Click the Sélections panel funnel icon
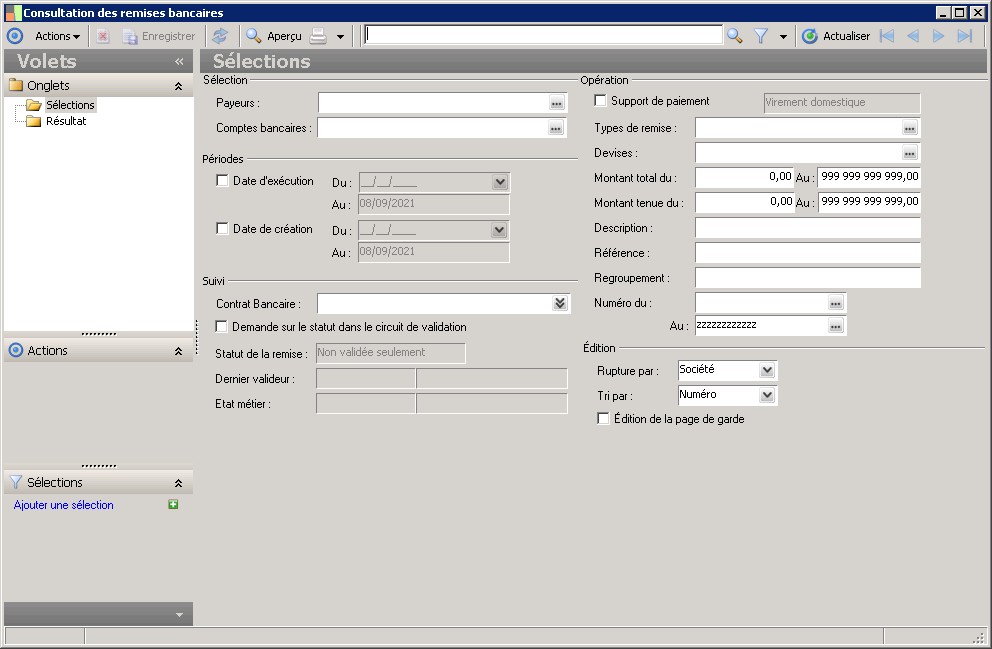This screenshot has height=649, width=992. pos(16,483)
